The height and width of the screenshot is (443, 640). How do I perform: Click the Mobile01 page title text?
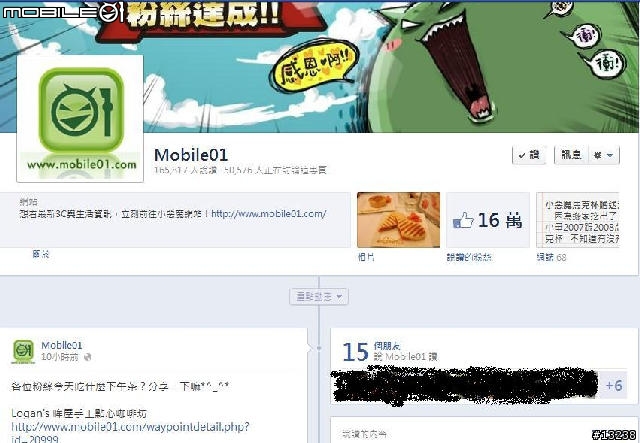tap(191, 155)
